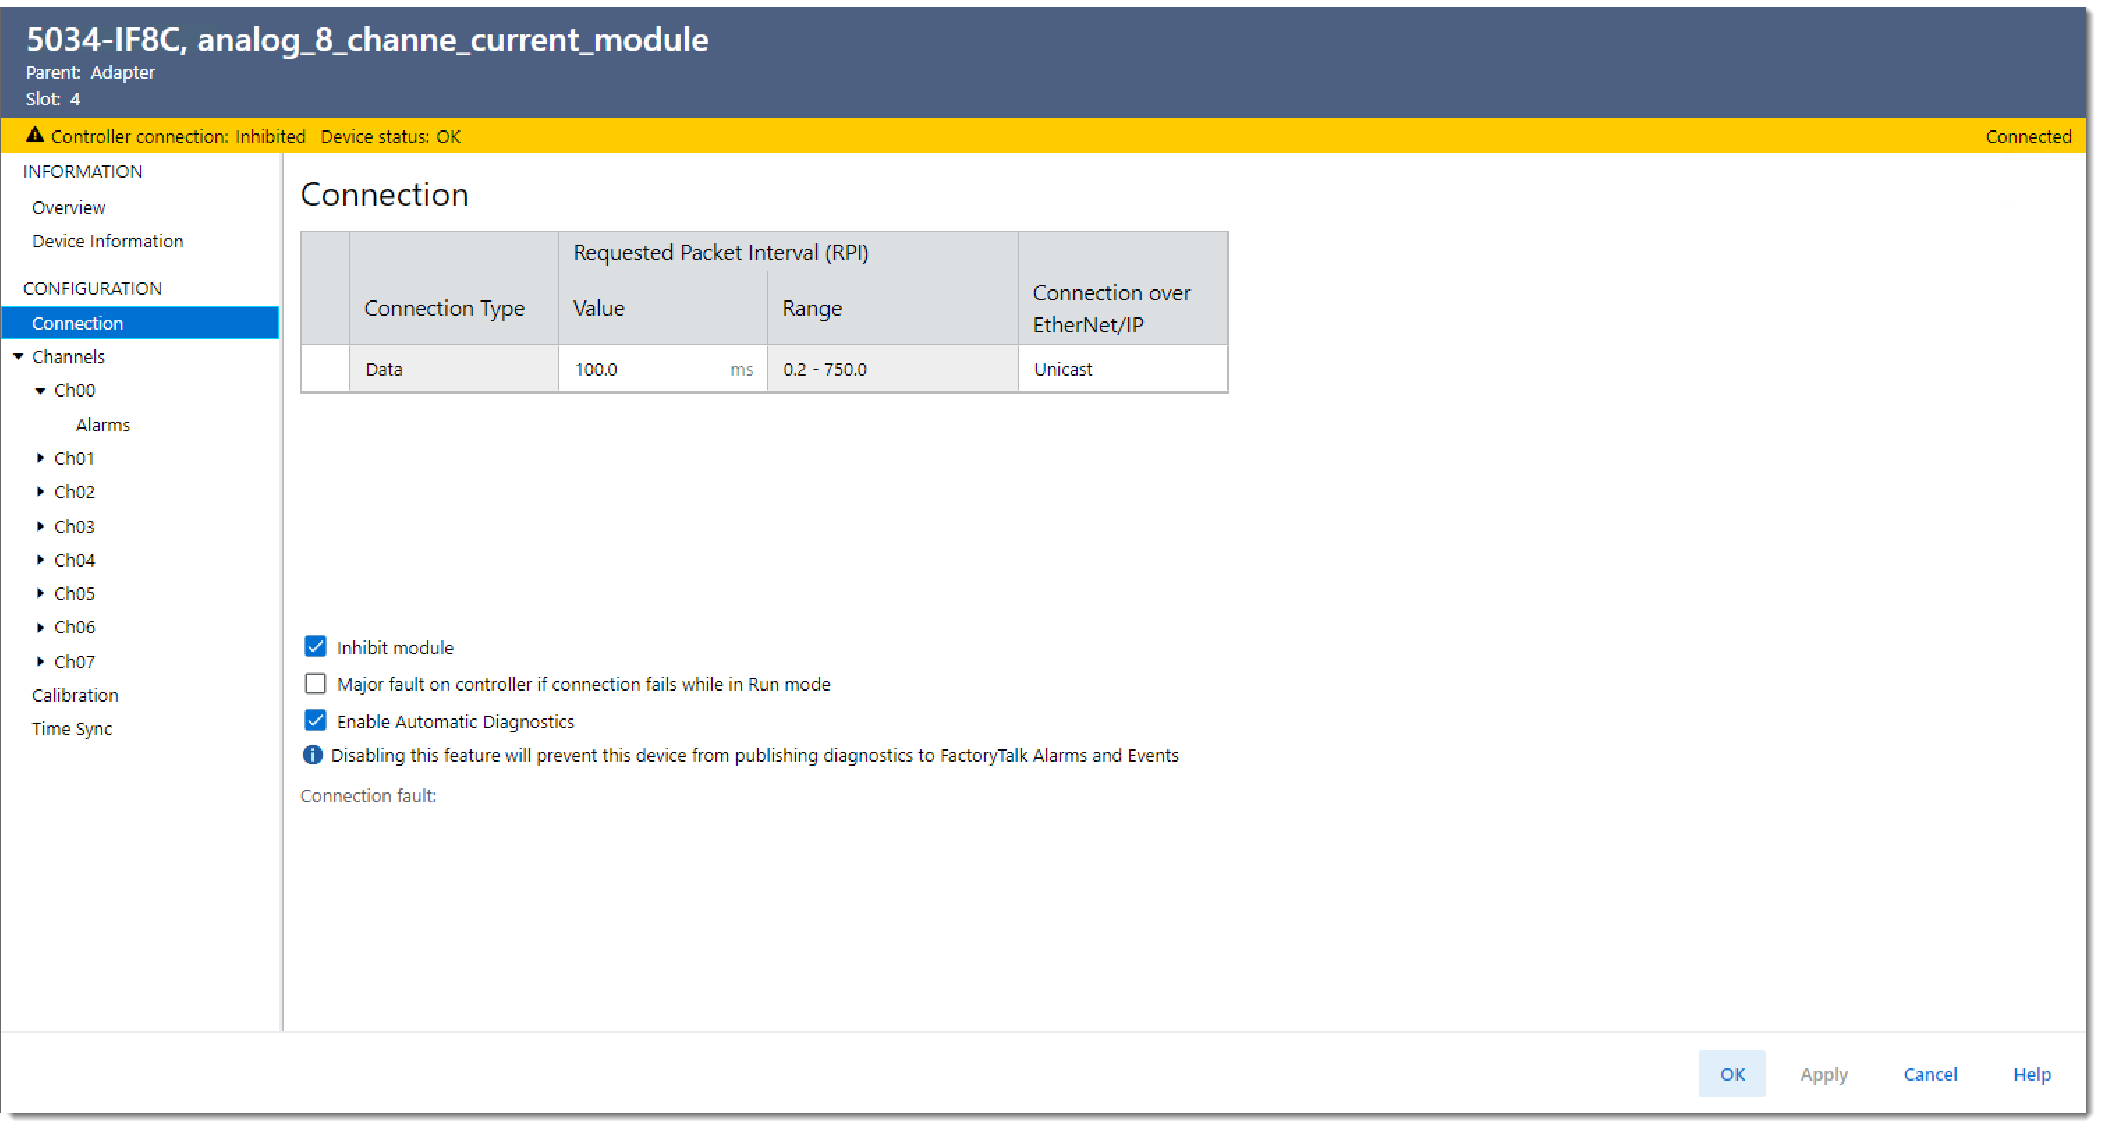Click the blue info icon near diagnostics note
The height and width of the screenshot is (1128, 2101).
(x=313, y=755)
